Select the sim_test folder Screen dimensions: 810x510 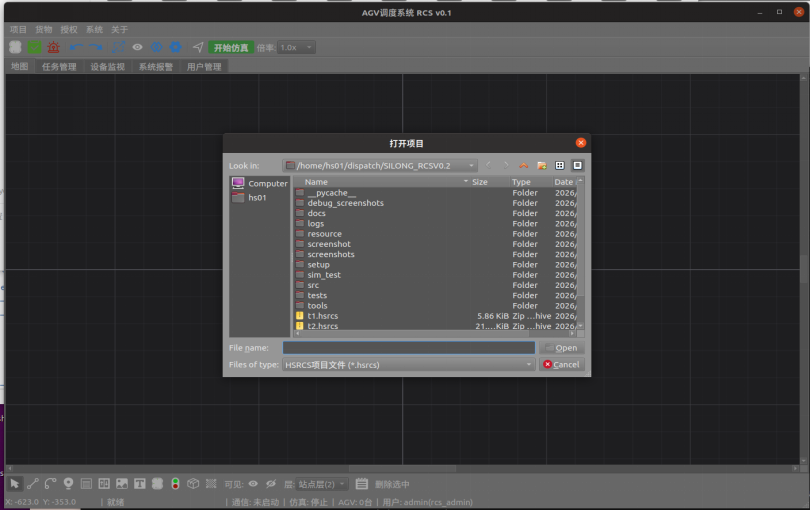click(324, 275)
